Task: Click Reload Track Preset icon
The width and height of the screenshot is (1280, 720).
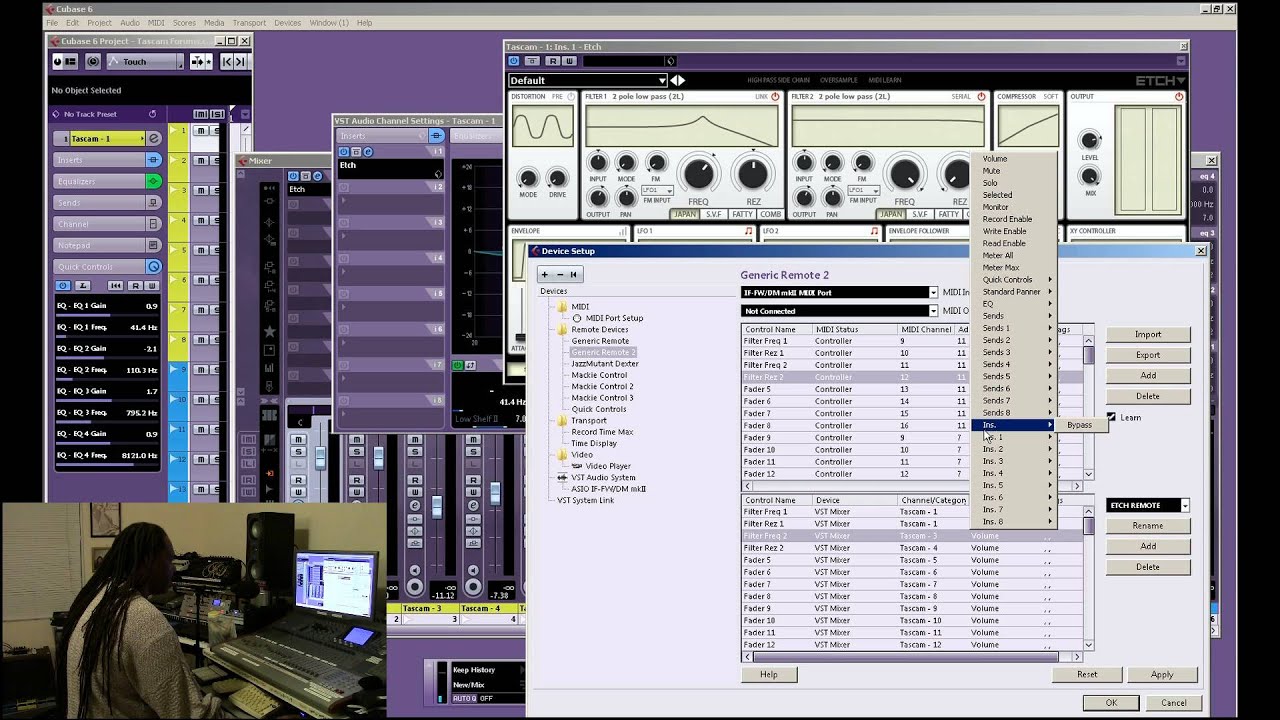Action: [152, 114]
